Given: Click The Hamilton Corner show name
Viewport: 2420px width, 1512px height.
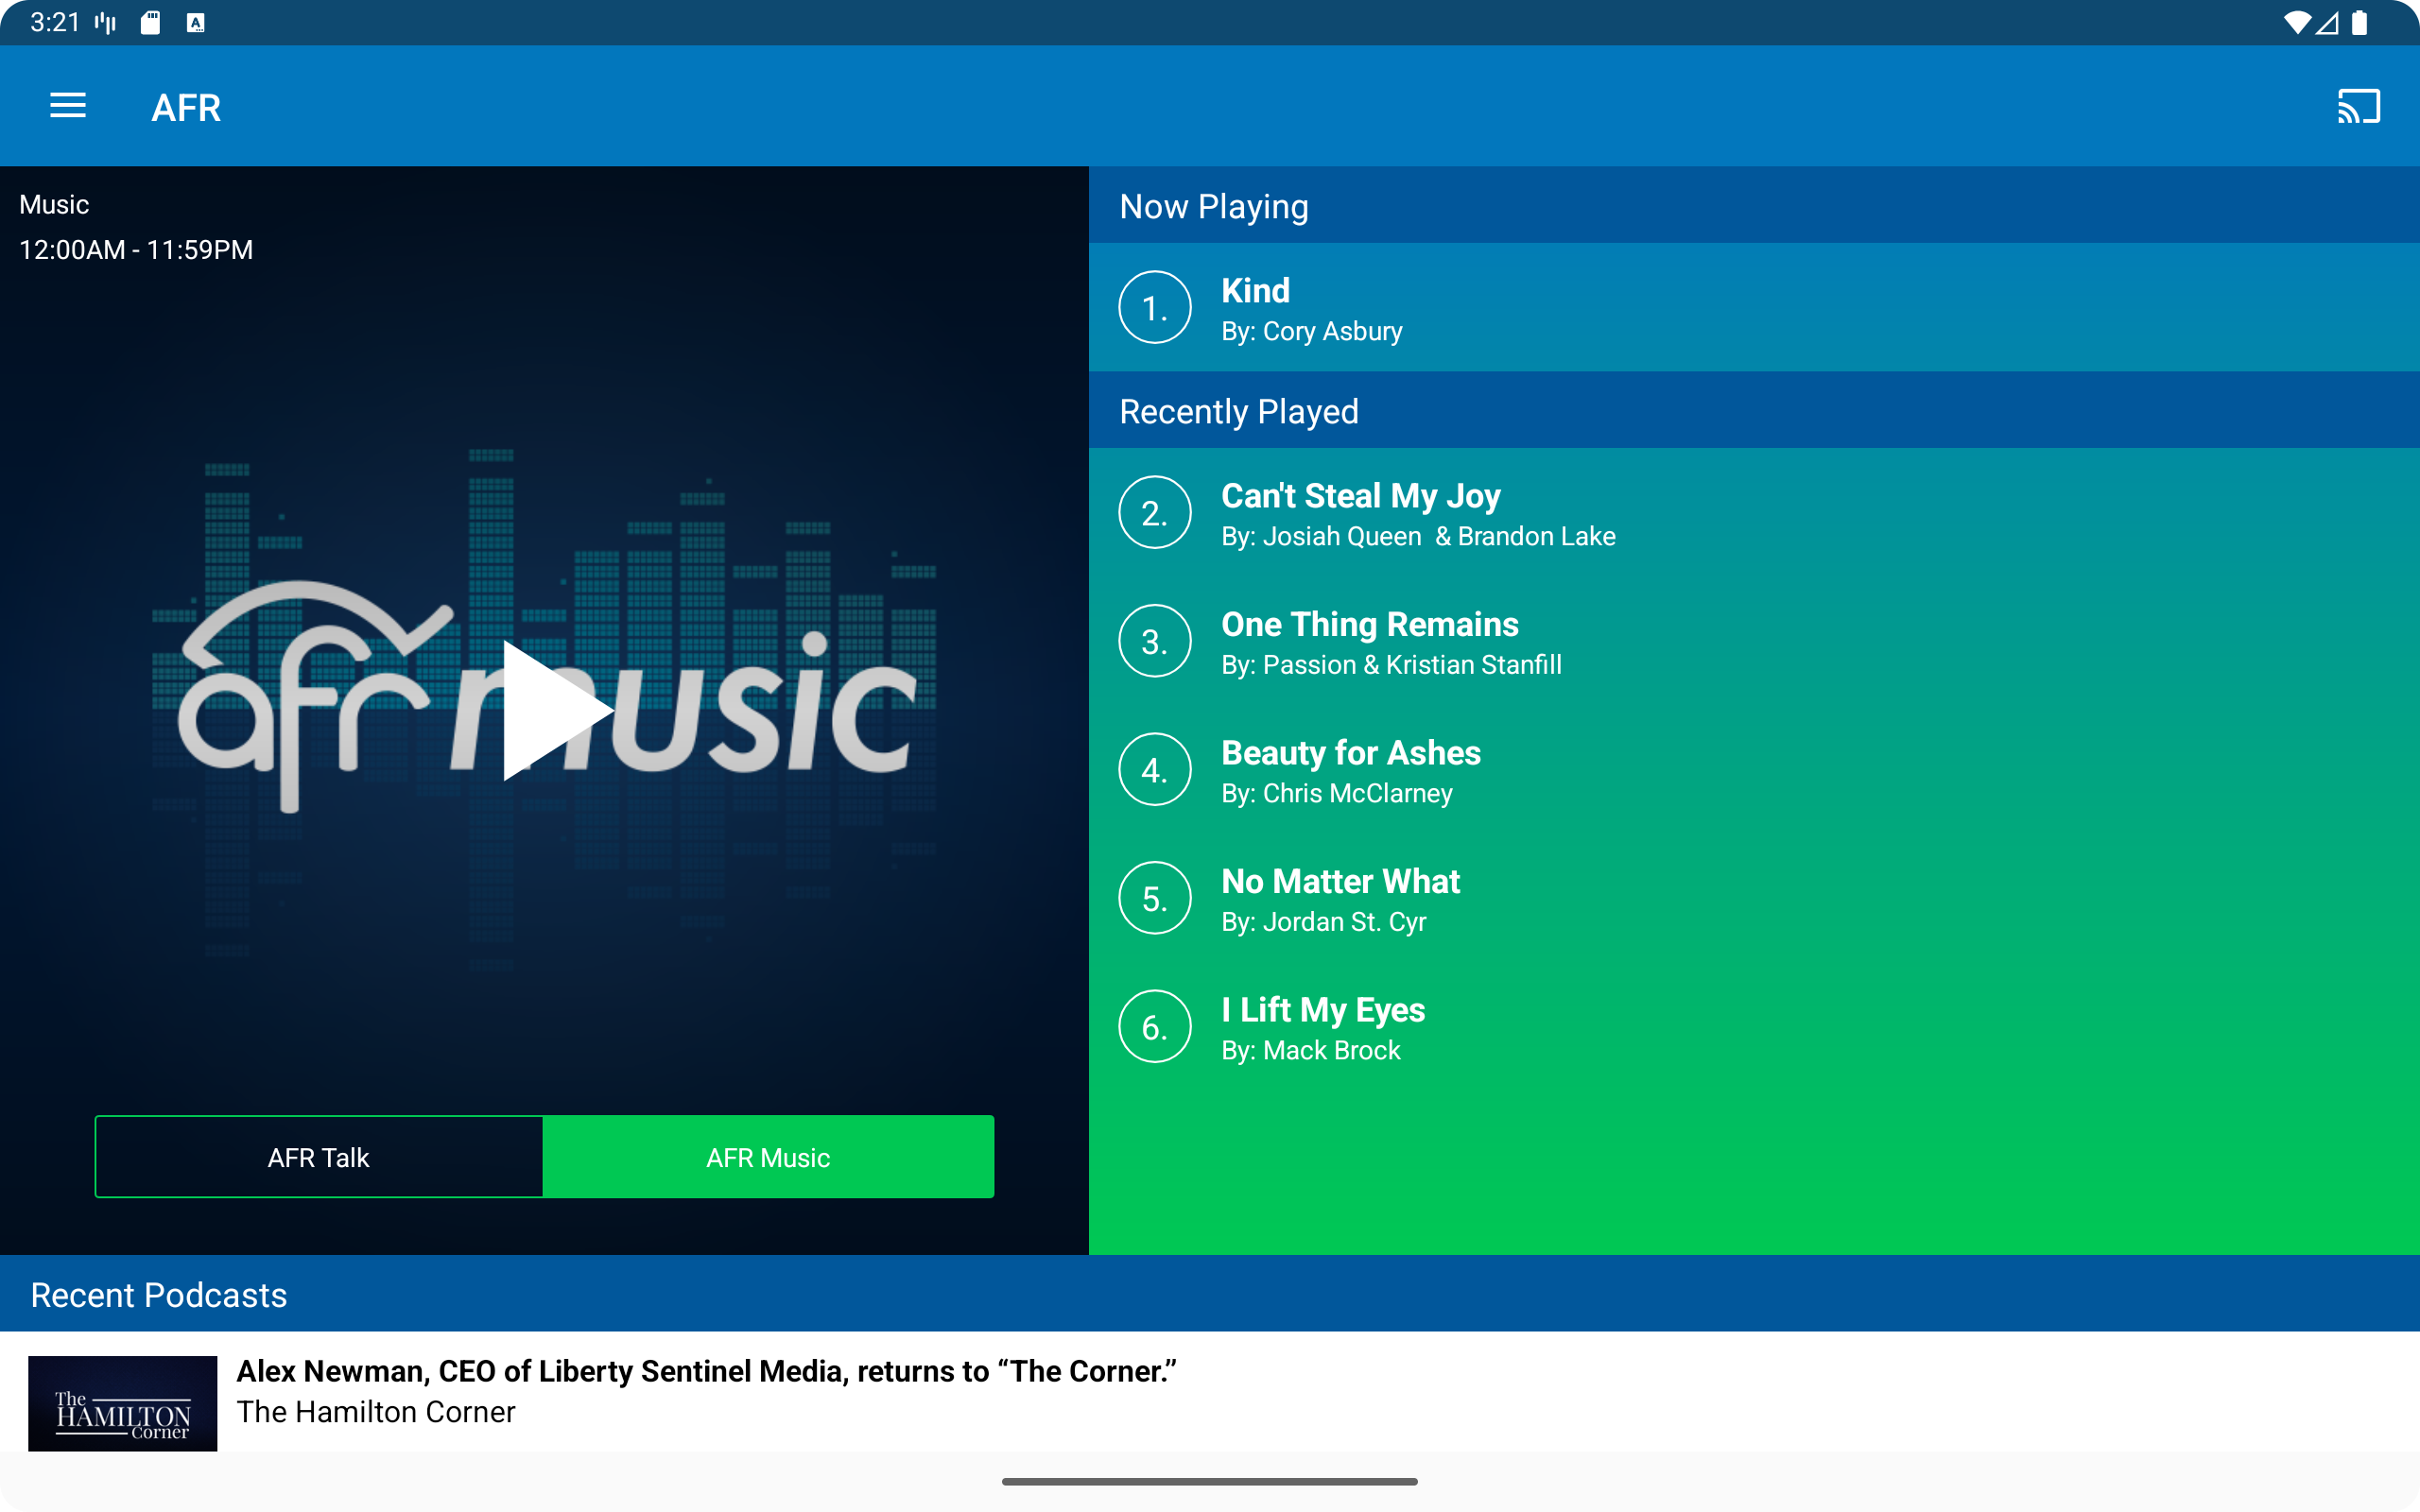Looking at the screenshot, I should tap(376, 1412).
